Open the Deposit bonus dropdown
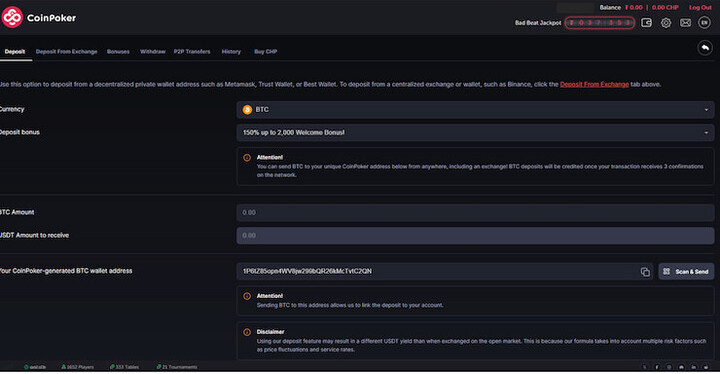720x374 pixels. click(x=475, y=133)
